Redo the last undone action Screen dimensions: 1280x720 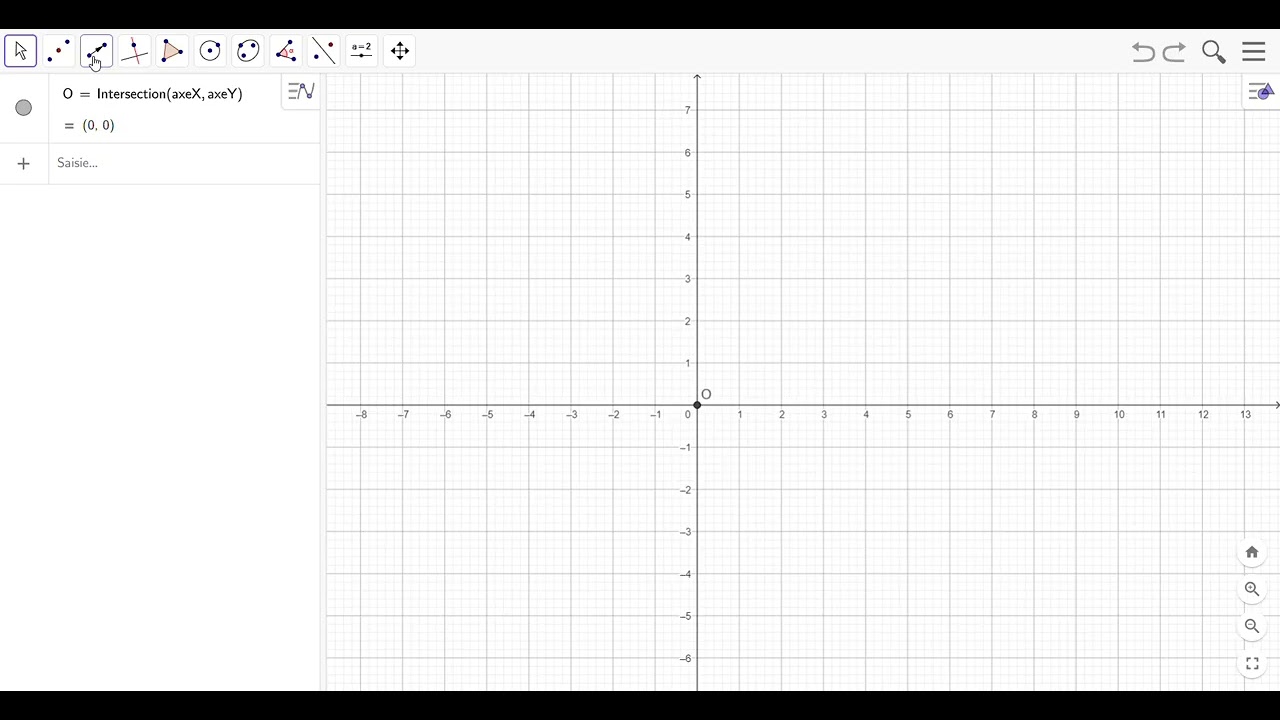click(1175, 52)
